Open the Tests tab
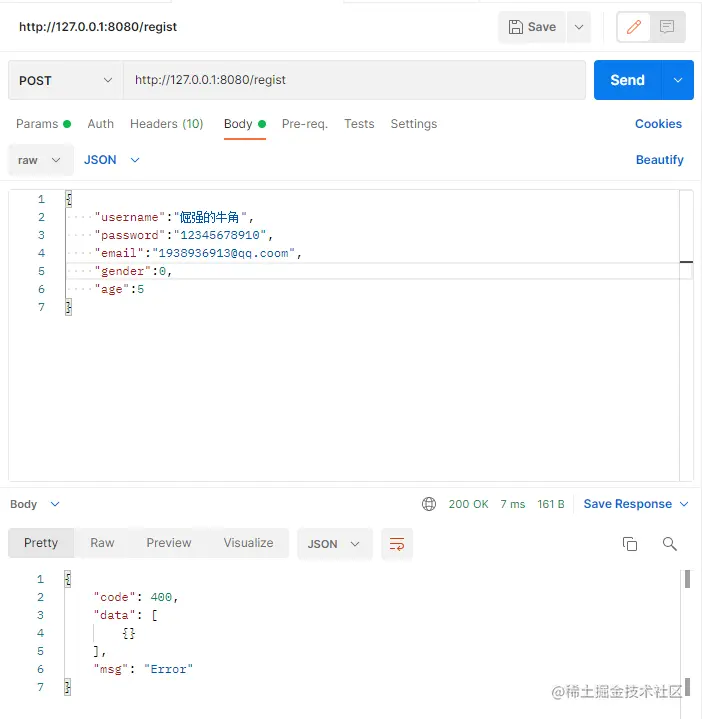702x719 pixels. (359, 124)
